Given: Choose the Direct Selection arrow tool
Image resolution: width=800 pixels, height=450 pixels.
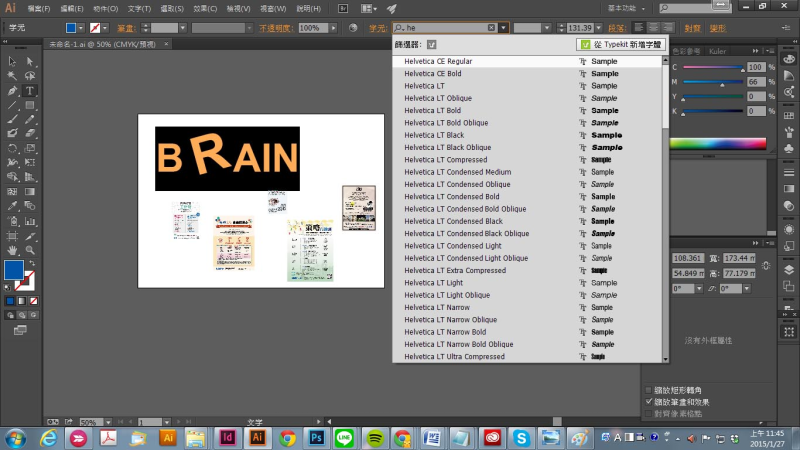Looking at the screenshot, I should [29, 62].
